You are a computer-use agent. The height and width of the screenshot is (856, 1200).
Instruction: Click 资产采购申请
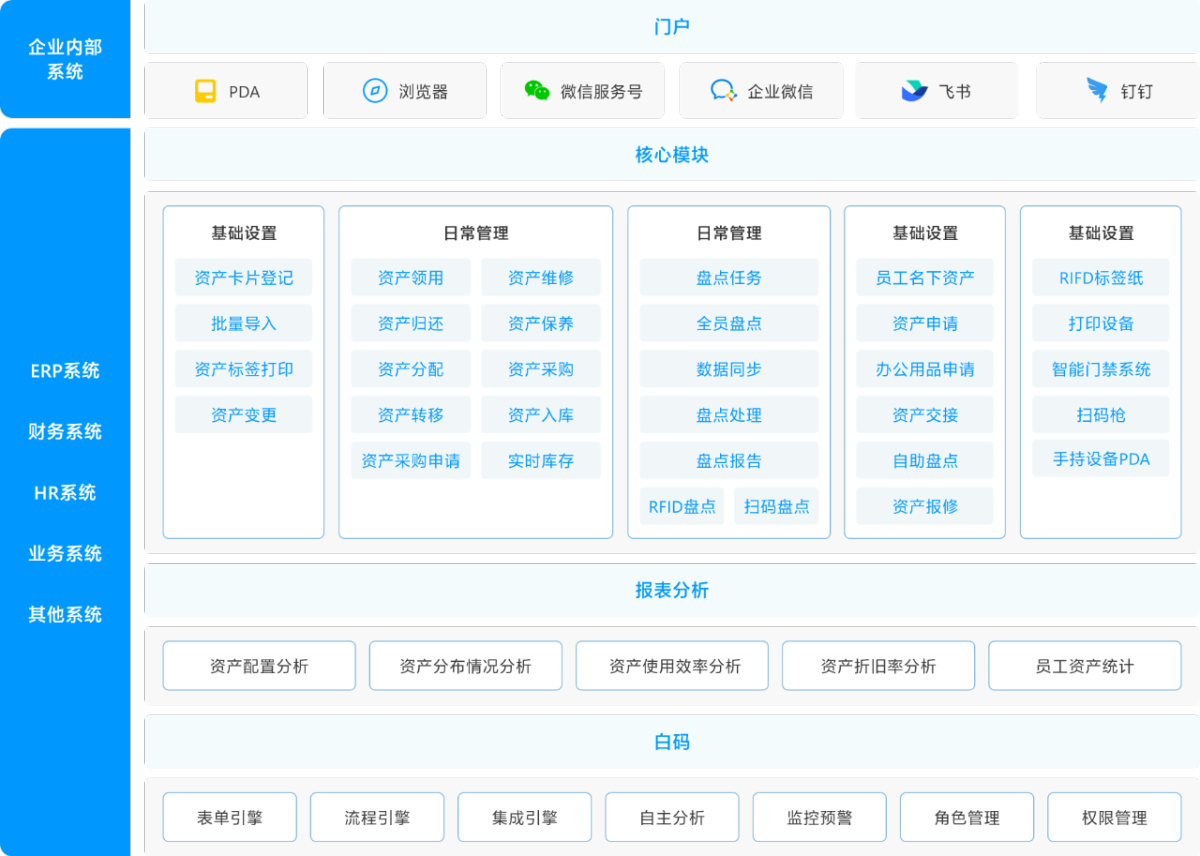(411, 461)
